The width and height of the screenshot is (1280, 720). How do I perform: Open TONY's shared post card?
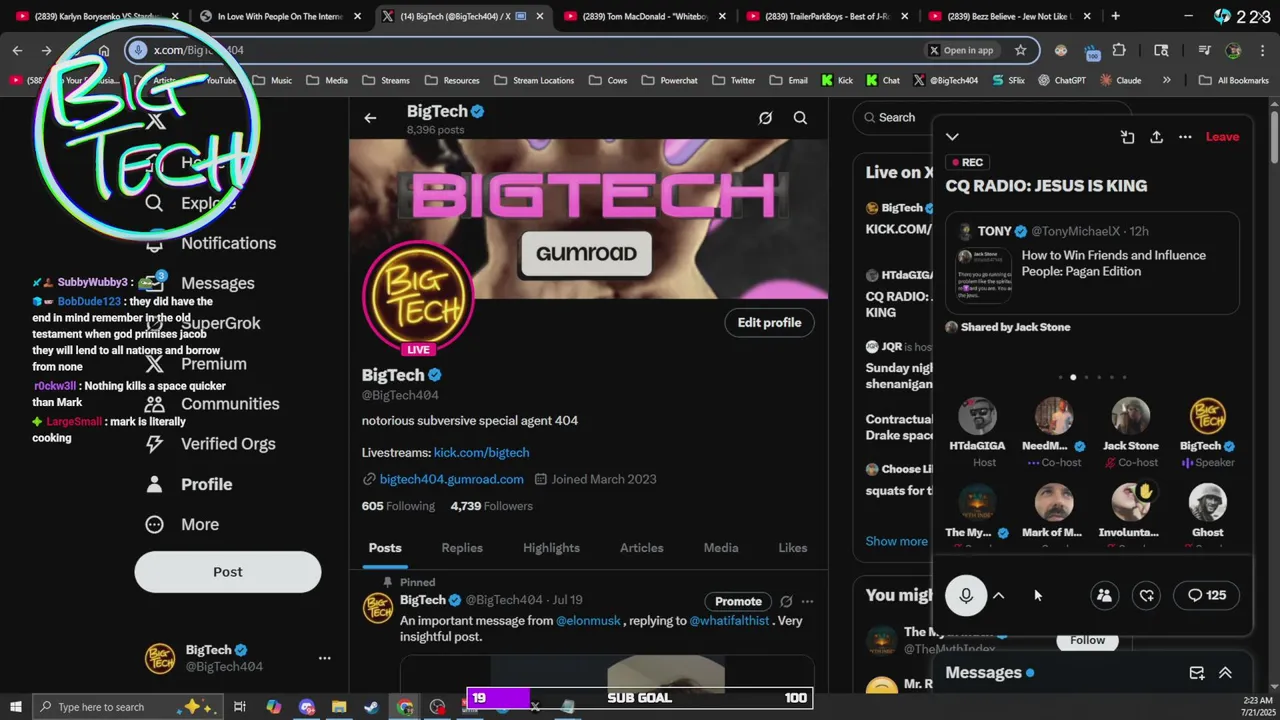[x=1092, y=262]
